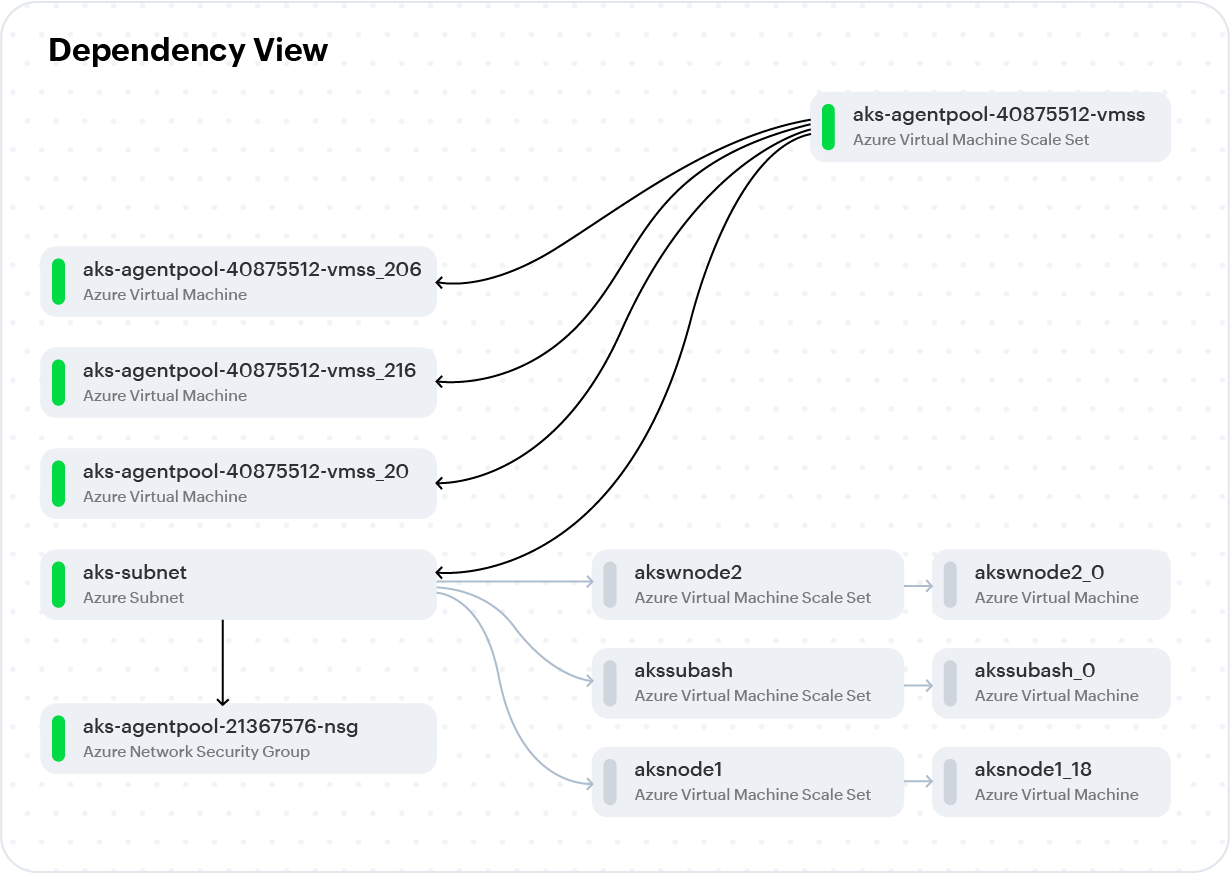Select the akswnode2 scale set card

click(x=747, y=585)
